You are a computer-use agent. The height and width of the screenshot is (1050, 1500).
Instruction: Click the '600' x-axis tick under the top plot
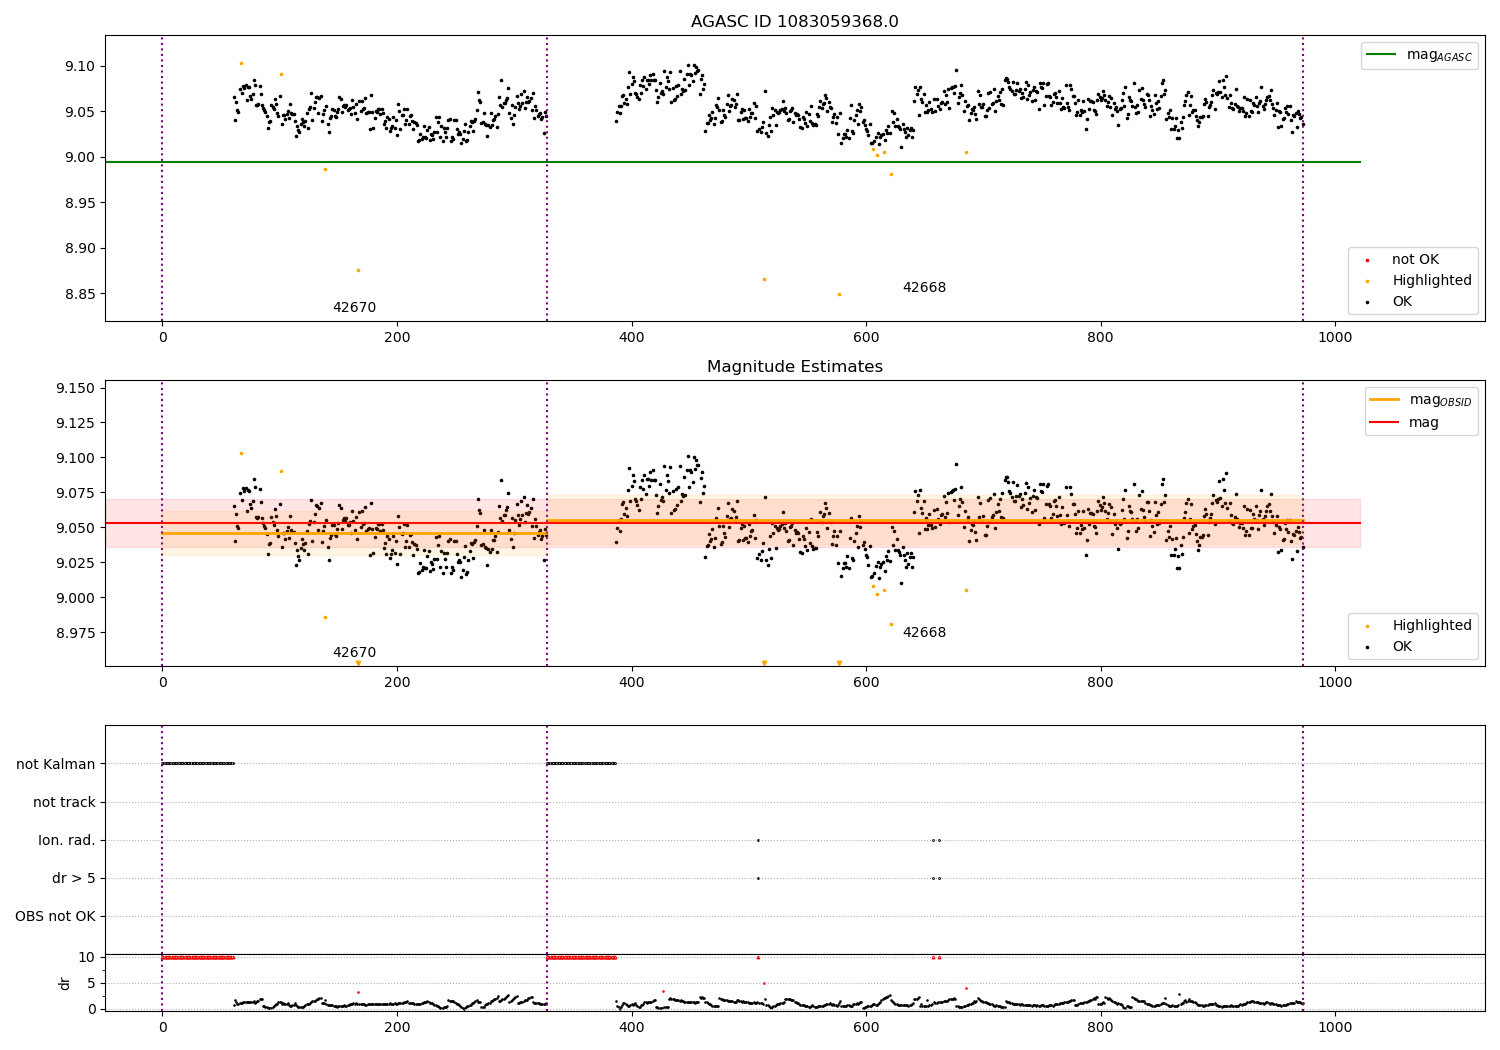coord(866,337)
